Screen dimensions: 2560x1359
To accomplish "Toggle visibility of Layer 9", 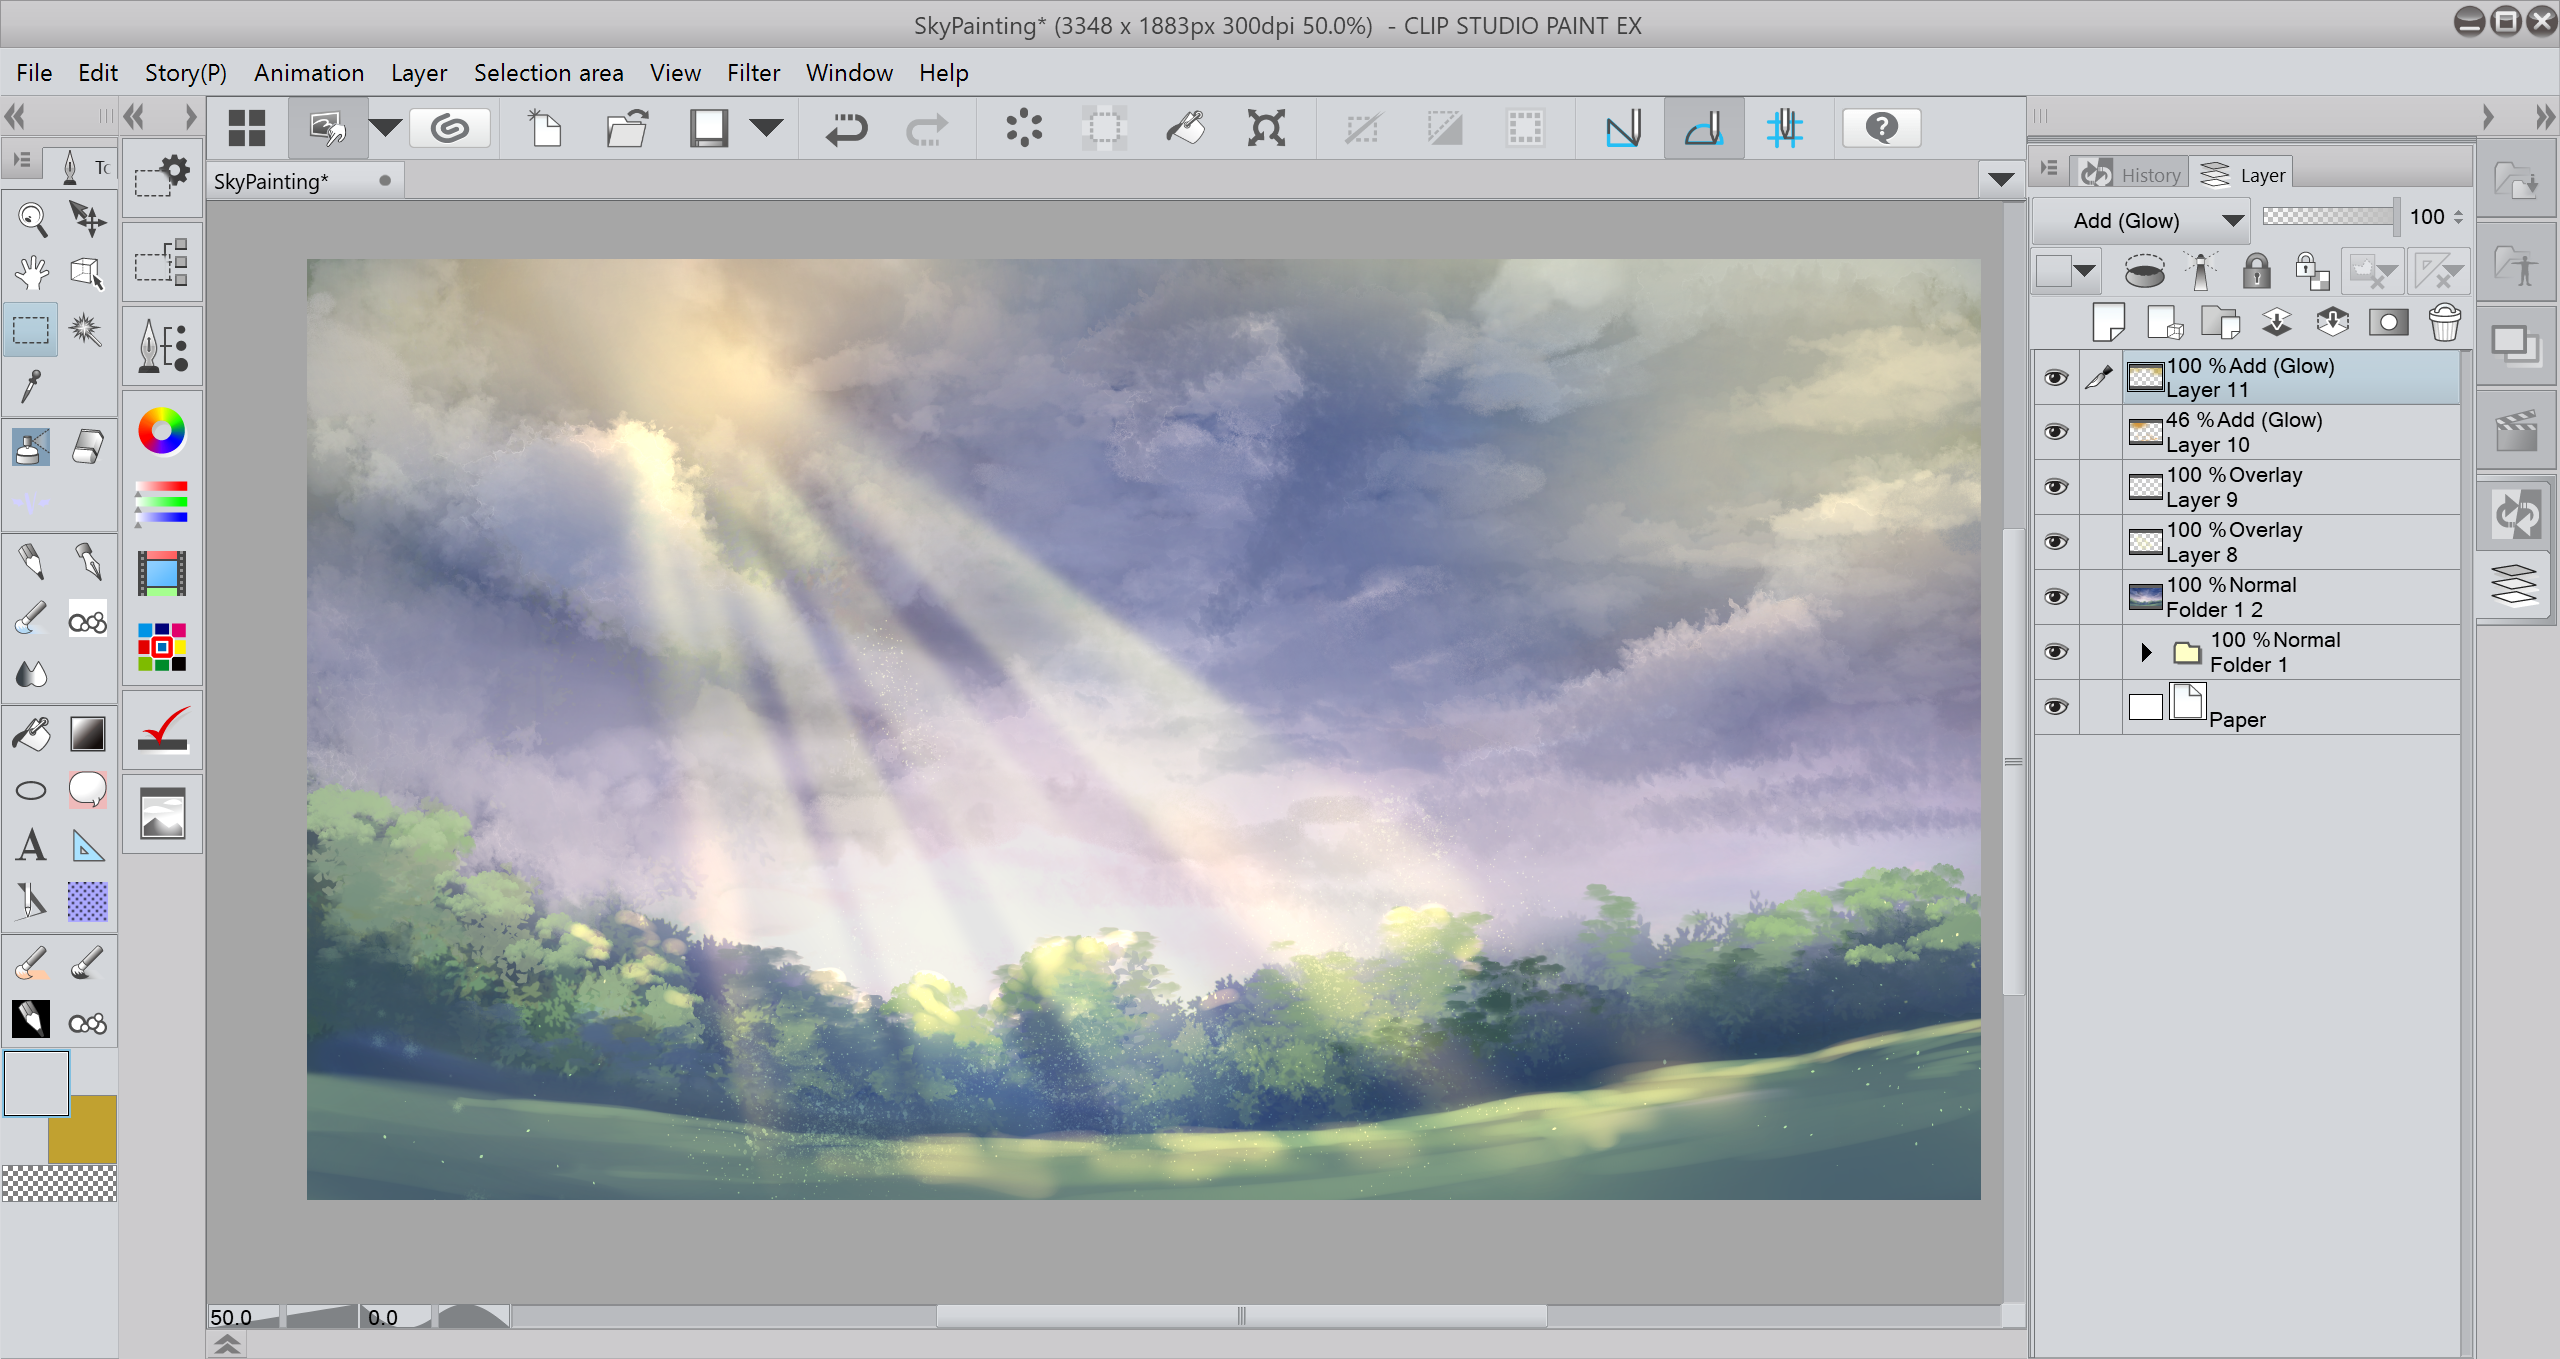I will 2055,487.
